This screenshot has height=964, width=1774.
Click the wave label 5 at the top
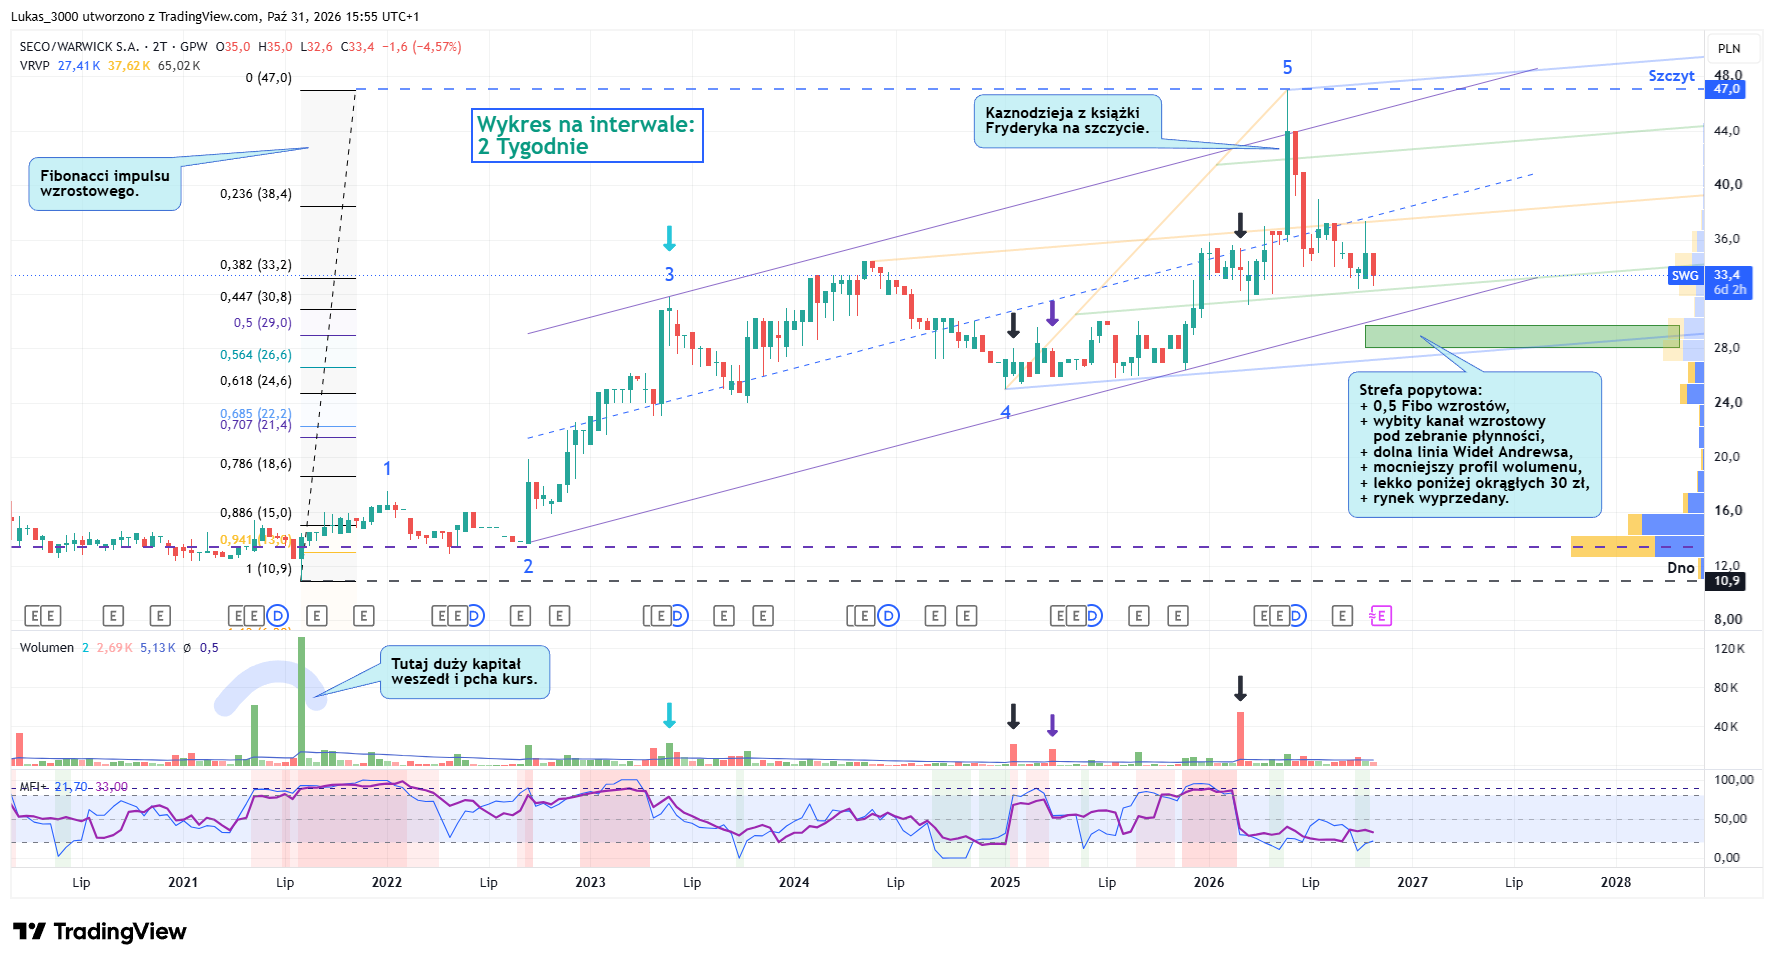[x=1287, y=68]
